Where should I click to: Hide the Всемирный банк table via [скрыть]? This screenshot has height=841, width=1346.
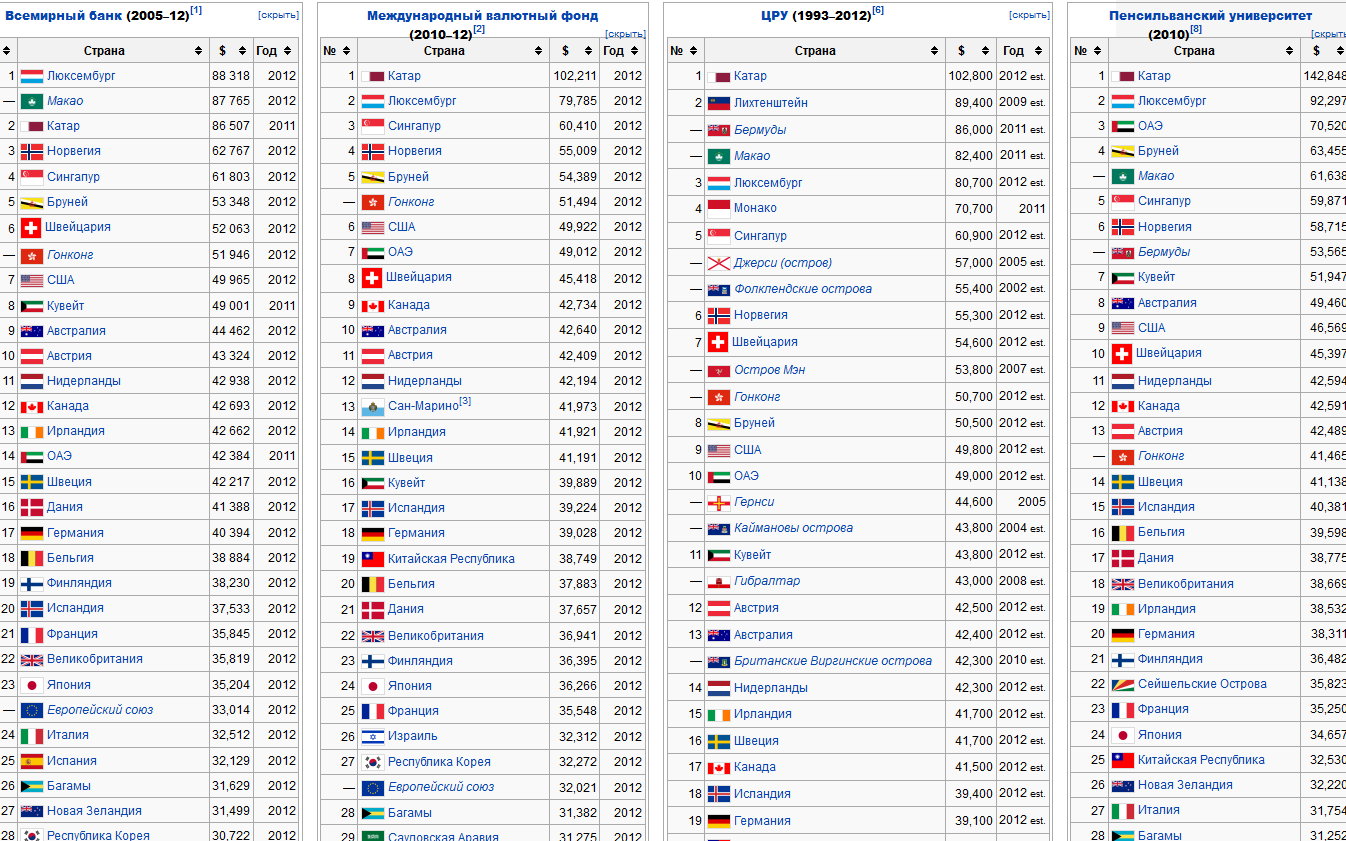(x=278, y=15)
